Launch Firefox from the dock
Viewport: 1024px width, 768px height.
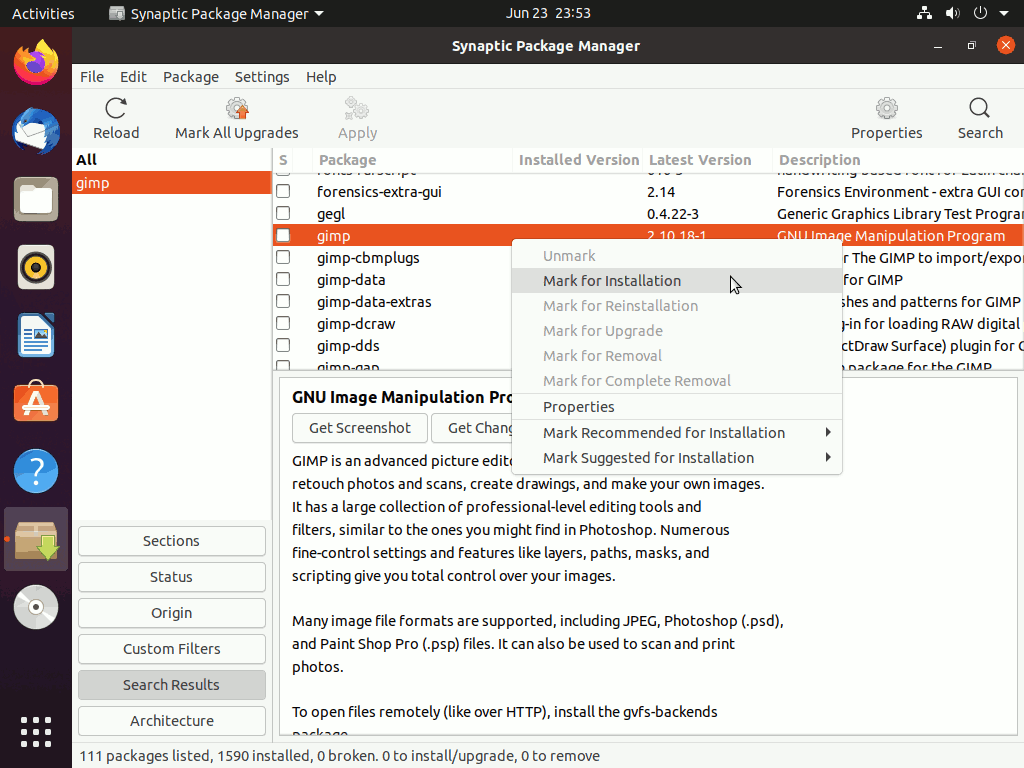point(36,63)
